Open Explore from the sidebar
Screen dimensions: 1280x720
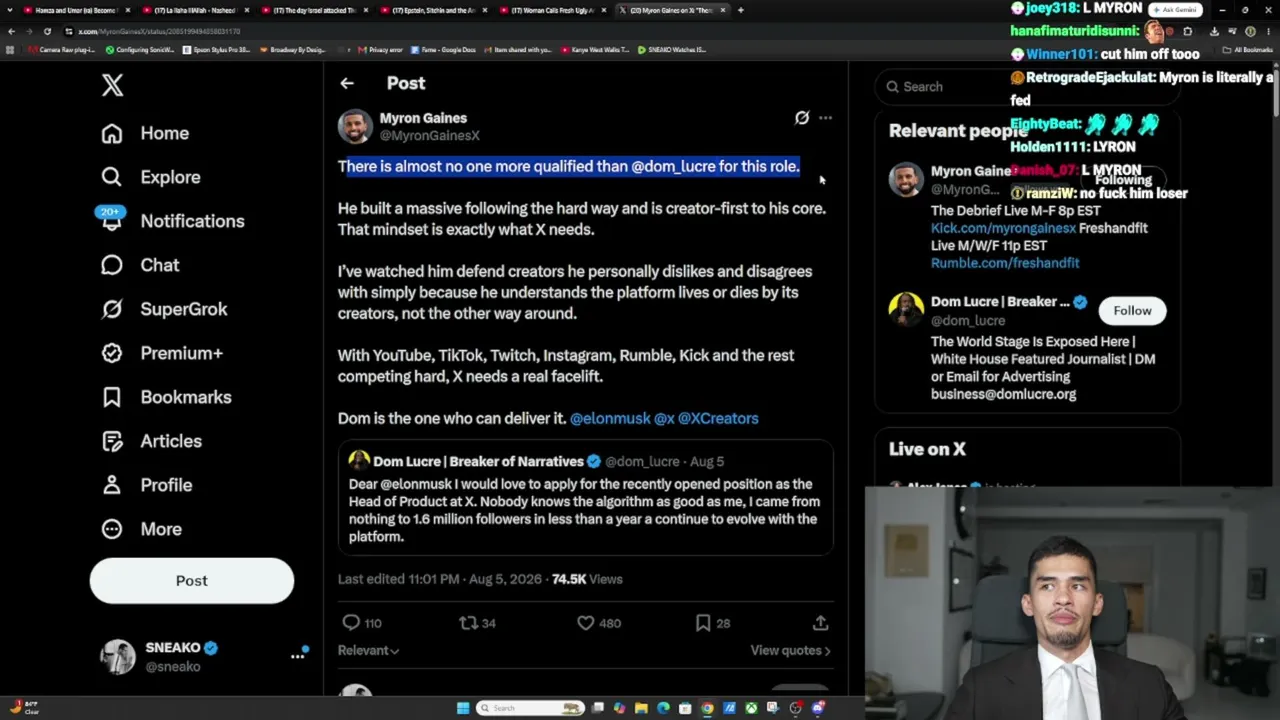(151, 177)
